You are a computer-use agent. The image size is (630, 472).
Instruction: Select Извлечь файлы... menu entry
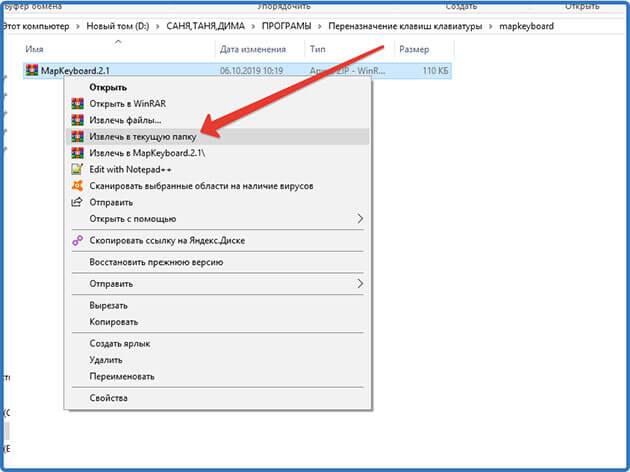click(217, 120)
